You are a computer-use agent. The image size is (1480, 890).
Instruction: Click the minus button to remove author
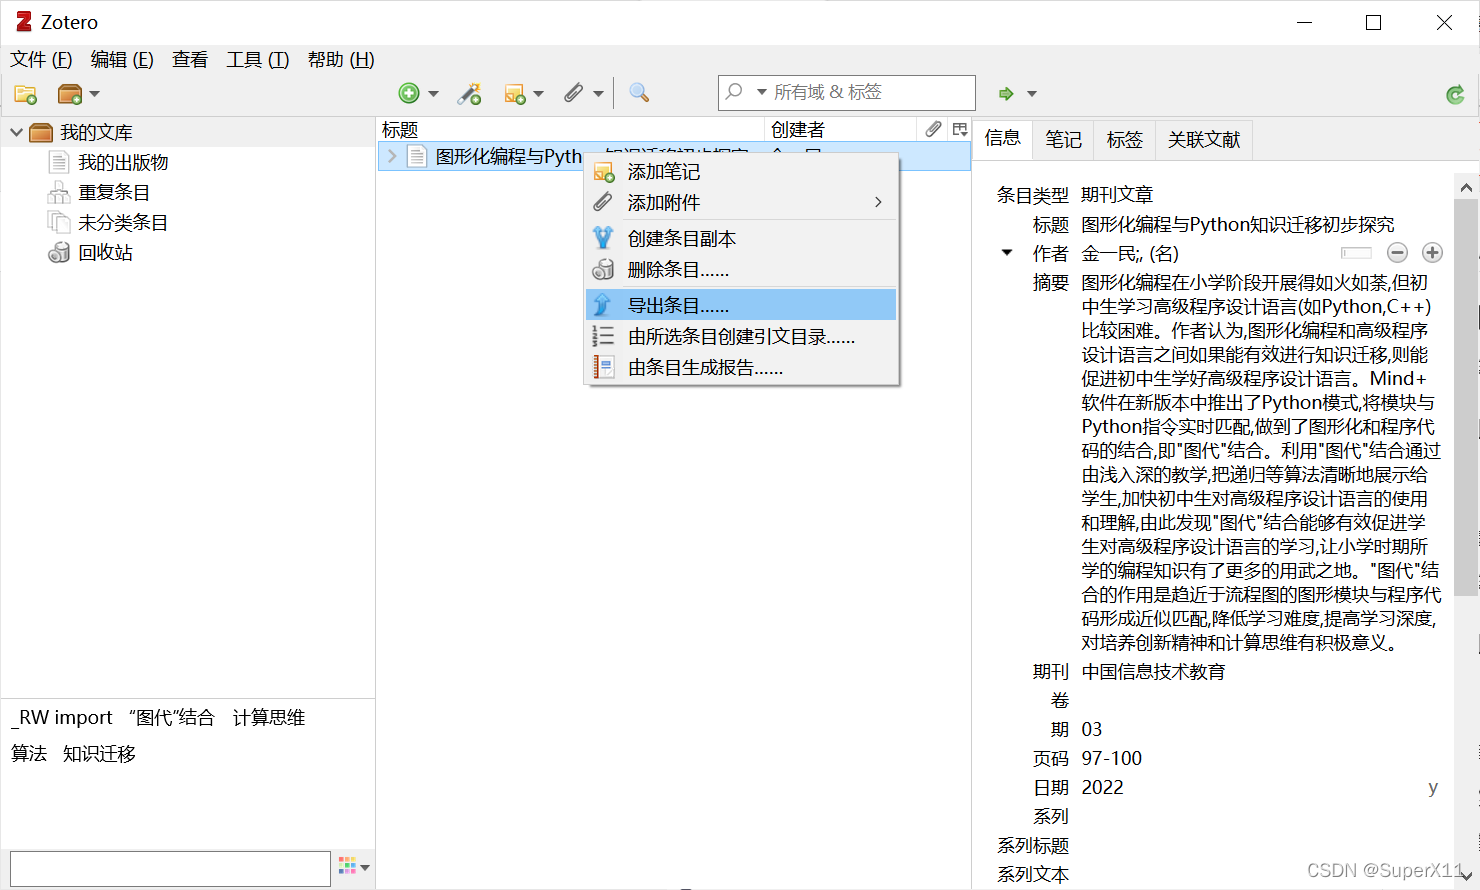click(x=1398, y=253)
